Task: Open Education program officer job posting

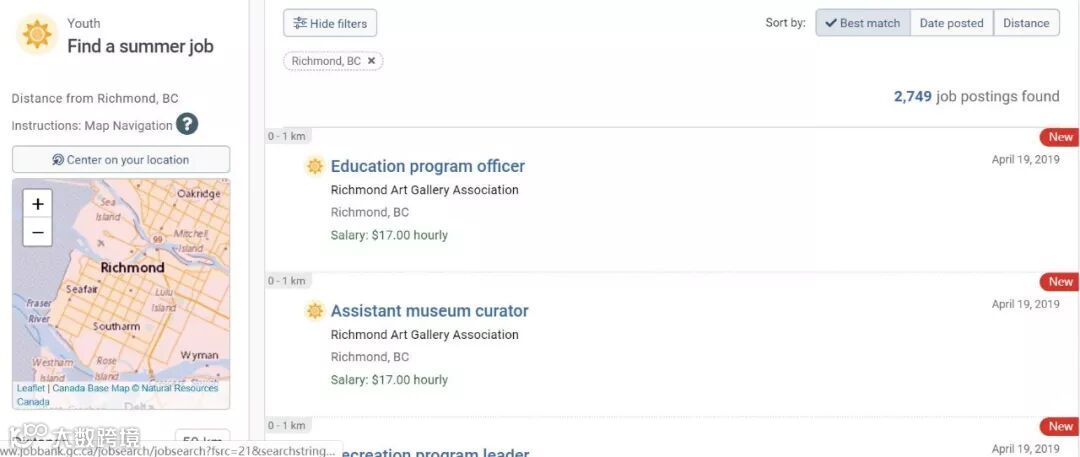Action: tap(428, 166)
